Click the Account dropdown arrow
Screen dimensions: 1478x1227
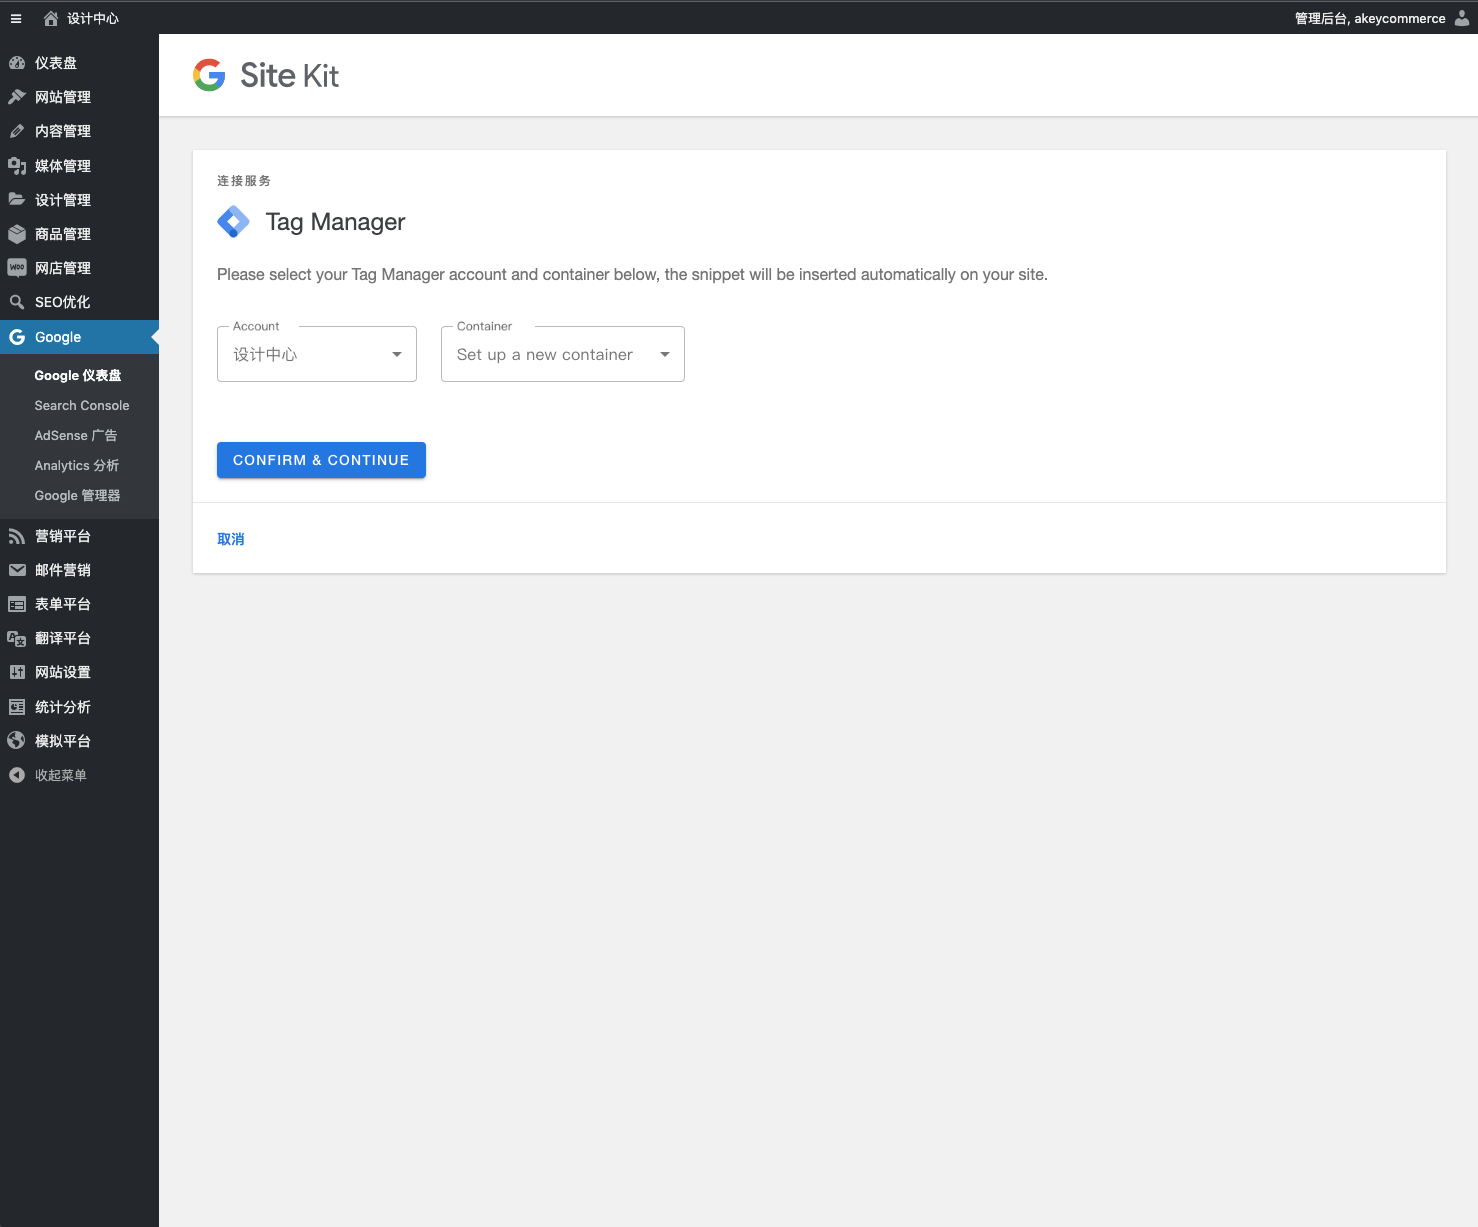pos(397,354)
